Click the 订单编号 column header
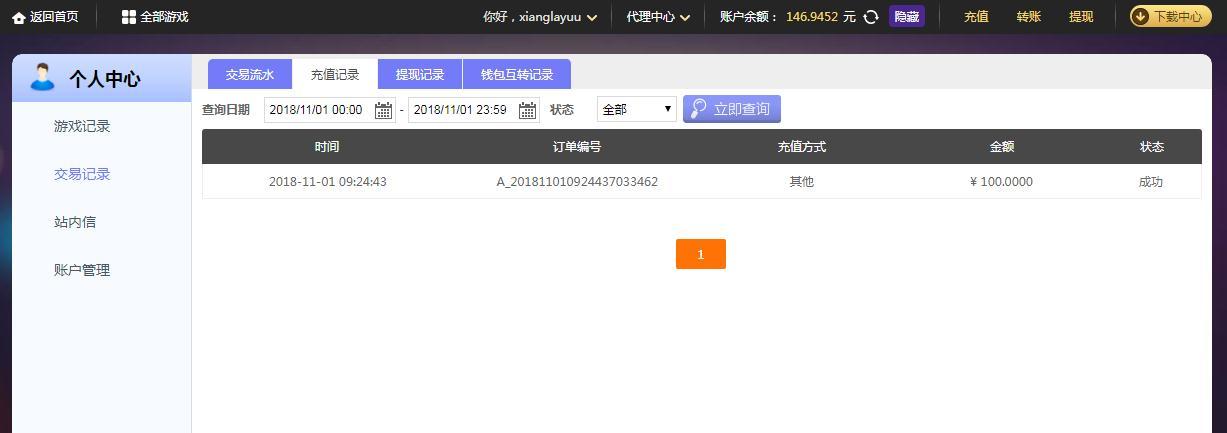This screenshot has width=1227, height=433. 577,147
